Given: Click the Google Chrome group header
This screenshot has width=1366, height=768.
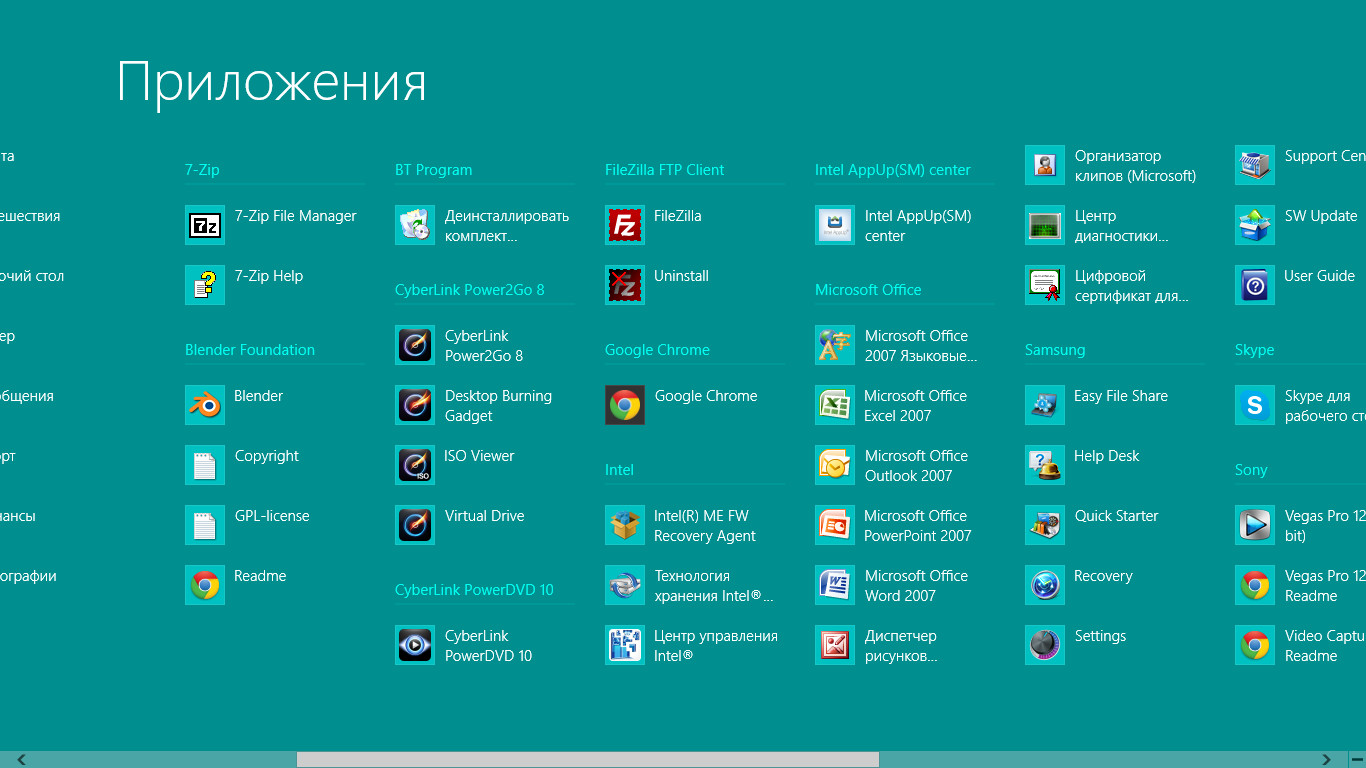Looking at the screenshot, I should (x=657, y=350).
